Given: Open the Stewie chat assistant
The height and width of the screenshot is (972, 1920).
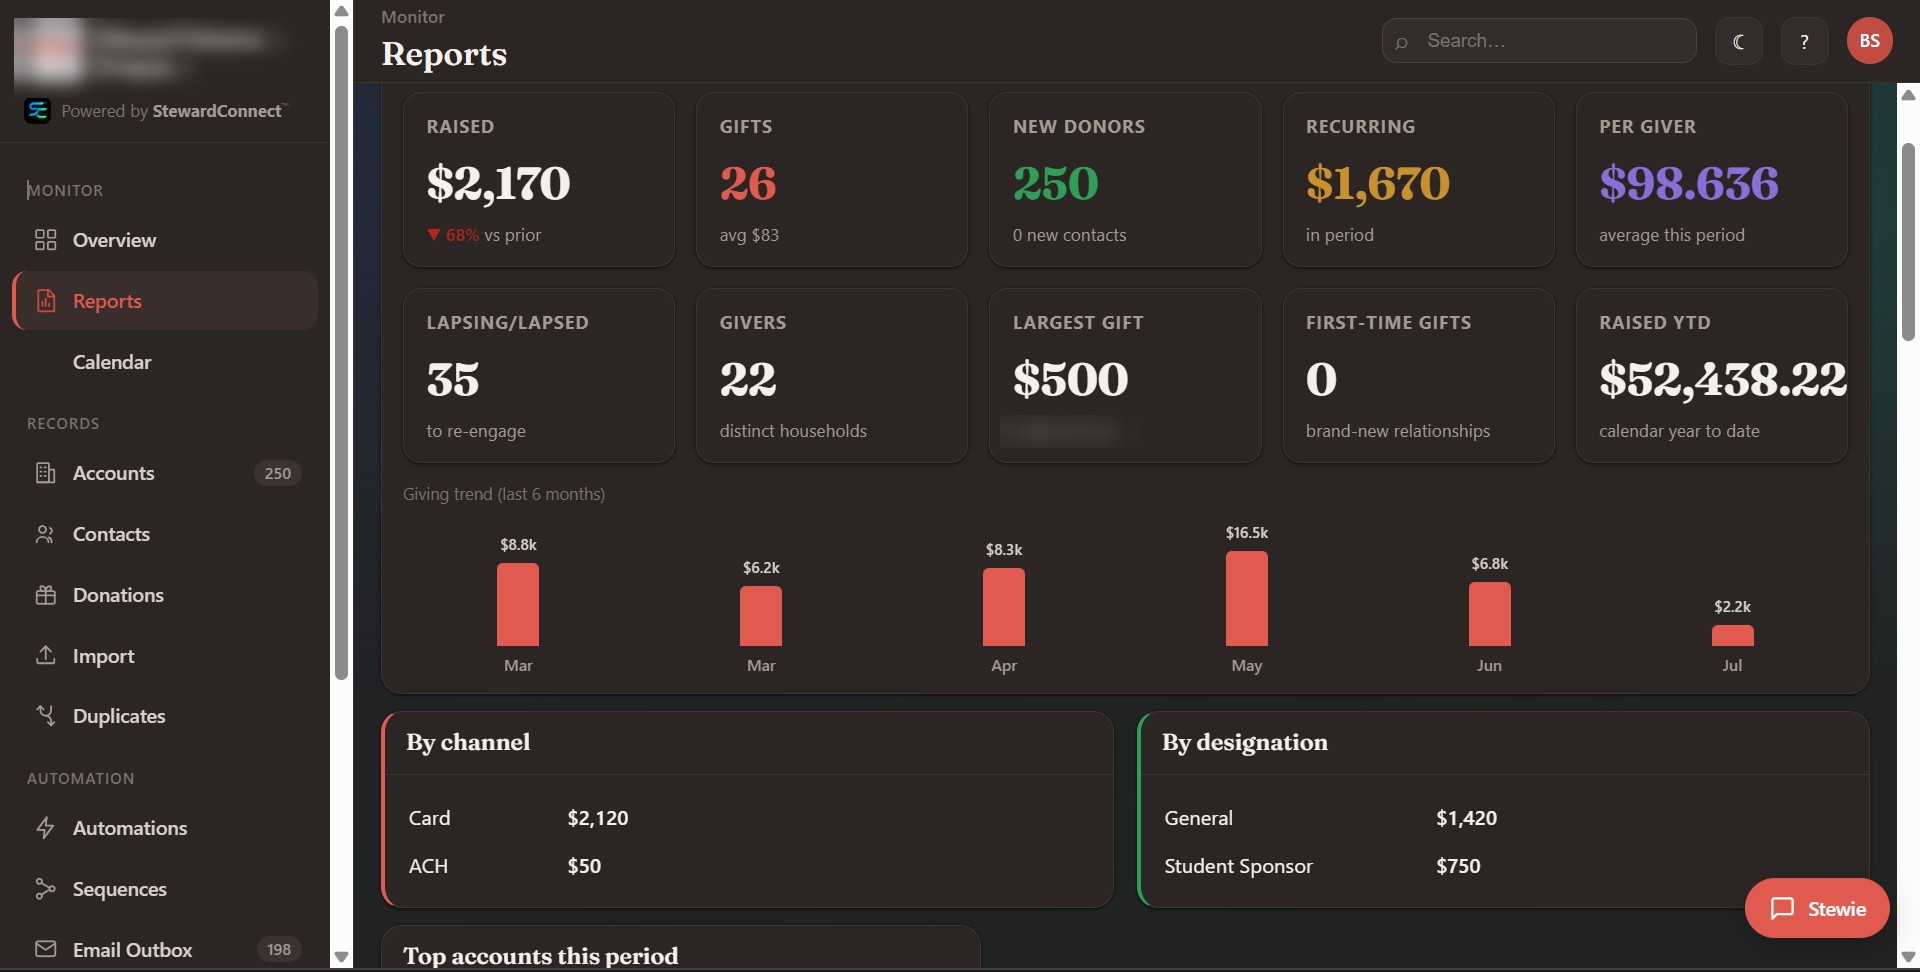Looking at the screenshot, I should 1817,908.
